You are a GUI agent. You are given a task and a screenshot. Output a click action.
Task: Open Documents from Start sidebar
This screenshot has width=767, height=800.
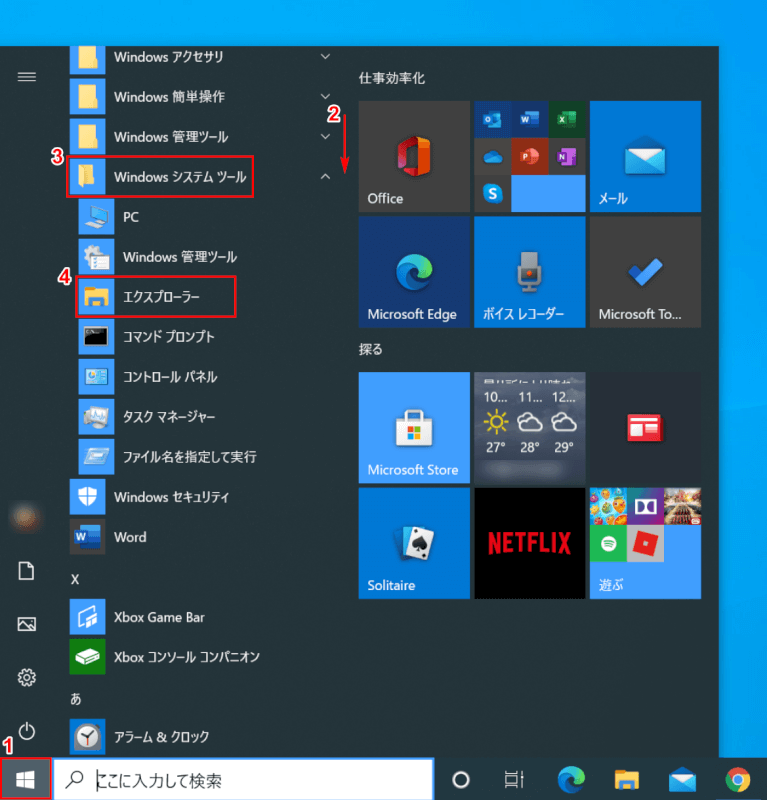click(27, 571)
